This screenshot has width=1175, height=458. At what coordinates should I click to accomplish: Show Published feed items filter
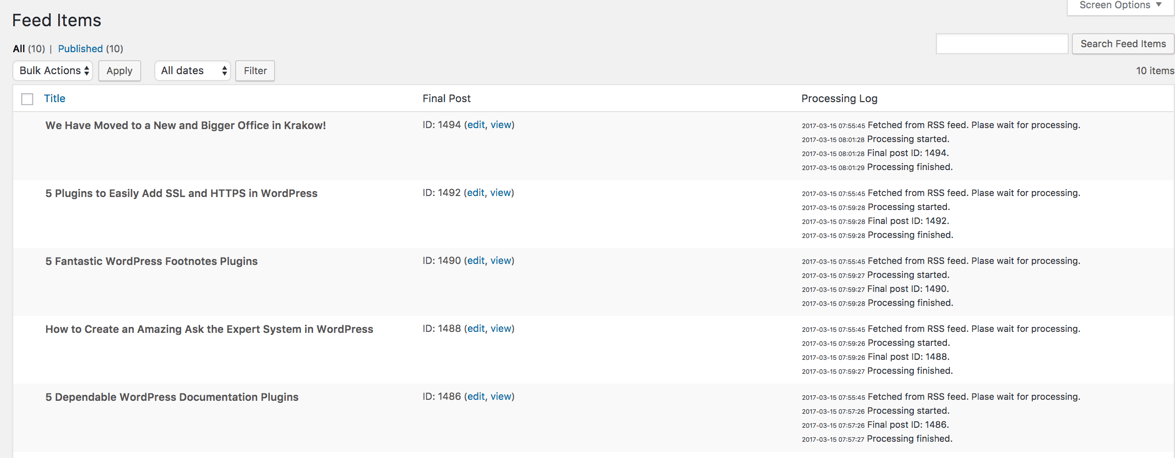click(80, 49)
